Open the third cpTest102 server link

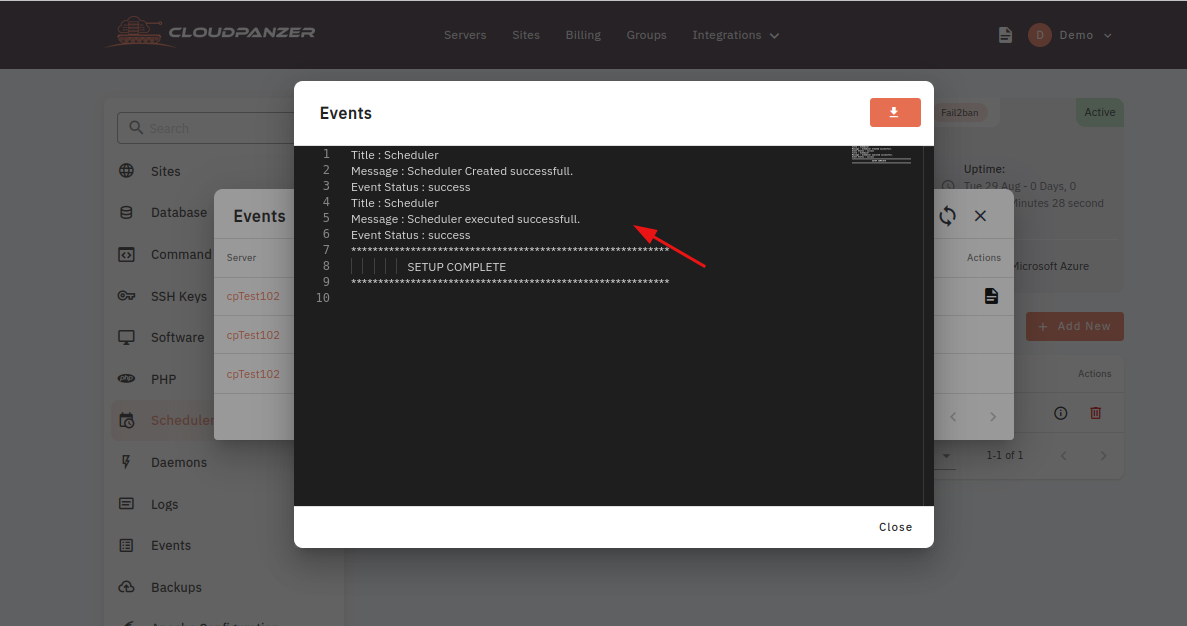(253, 374)
